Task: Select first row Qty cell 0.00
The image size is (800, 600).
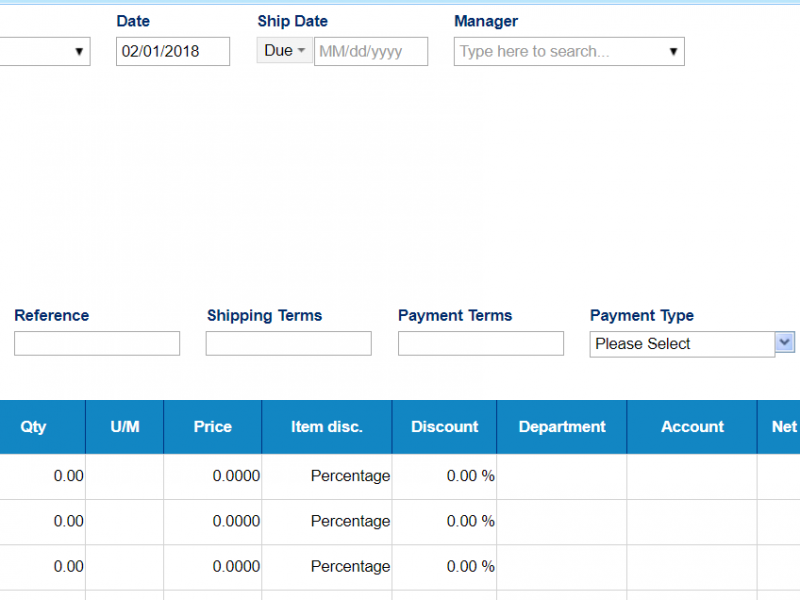Action: click(42, 476)
